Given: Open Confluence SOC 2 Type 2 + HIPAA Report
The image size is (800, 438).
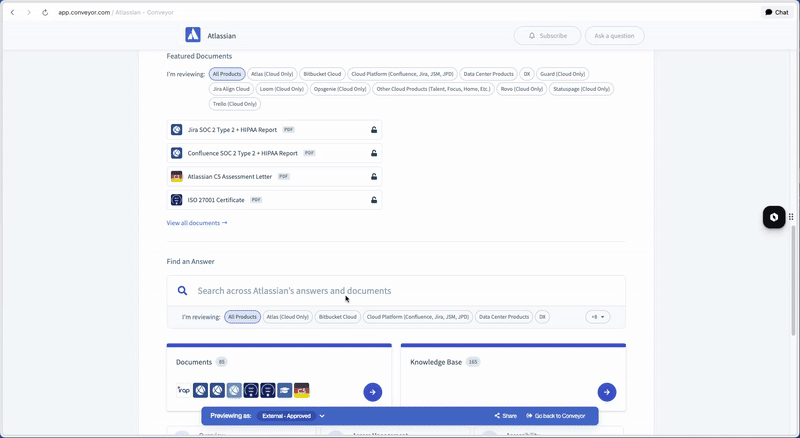Looking at the screenshot, I should tap(274, 153).
